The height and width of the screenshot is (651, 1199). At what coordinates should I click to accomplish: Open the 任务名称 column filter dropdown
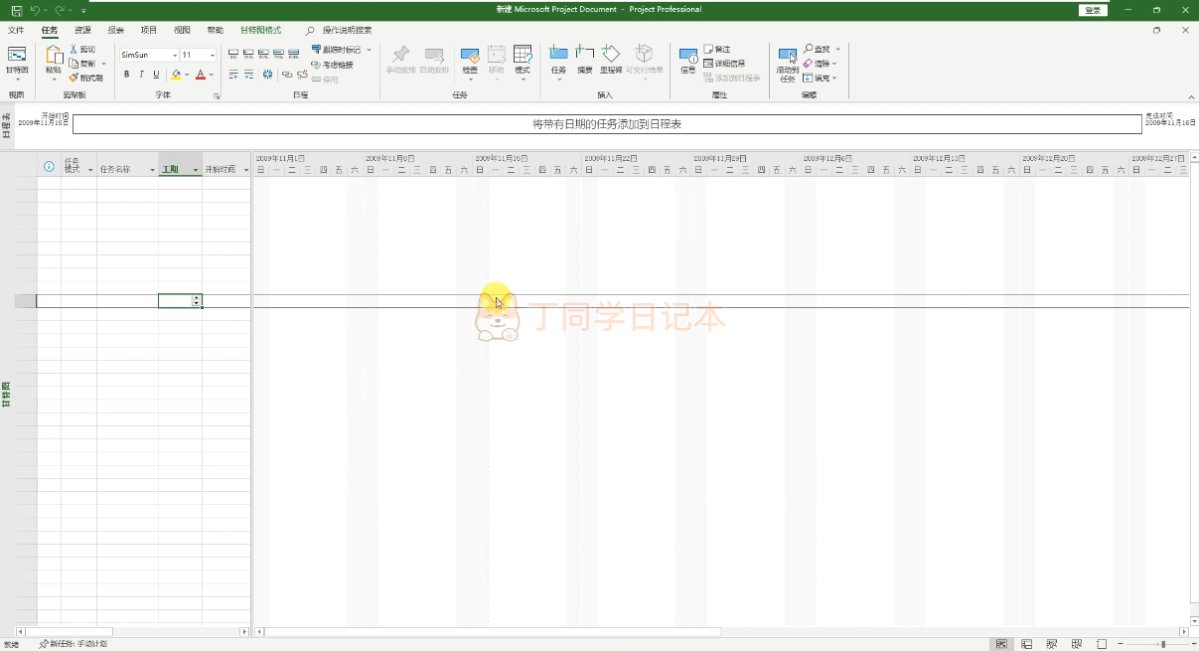pyautogui.click(x=152, y=170)
